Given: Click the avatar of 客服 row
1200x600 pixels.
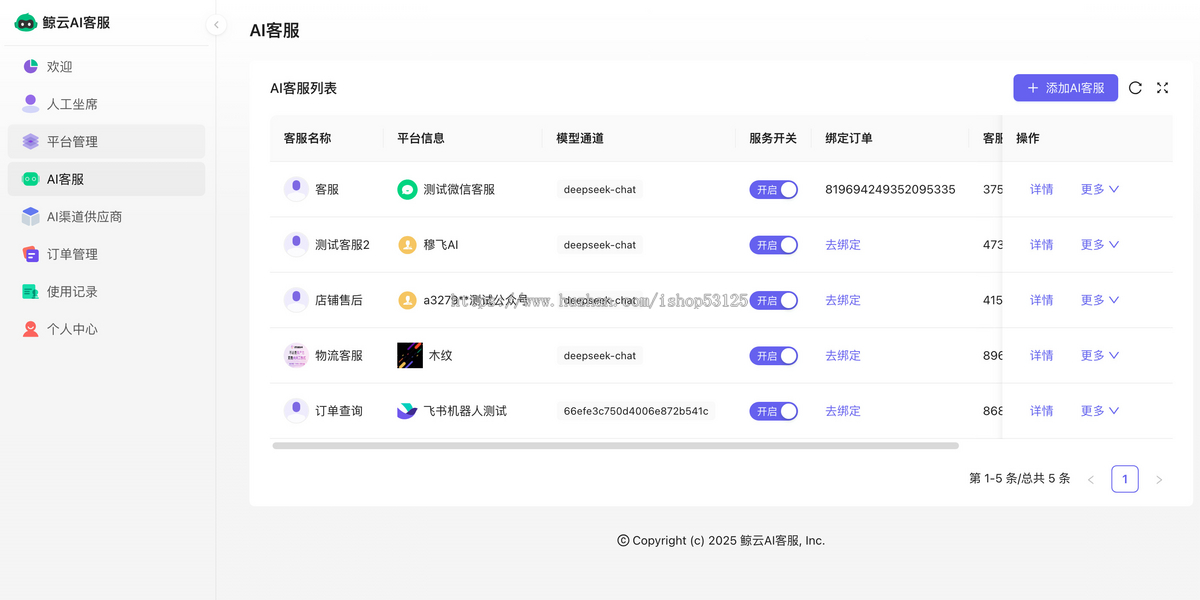Looking at the screenshot, I should 296,189.
